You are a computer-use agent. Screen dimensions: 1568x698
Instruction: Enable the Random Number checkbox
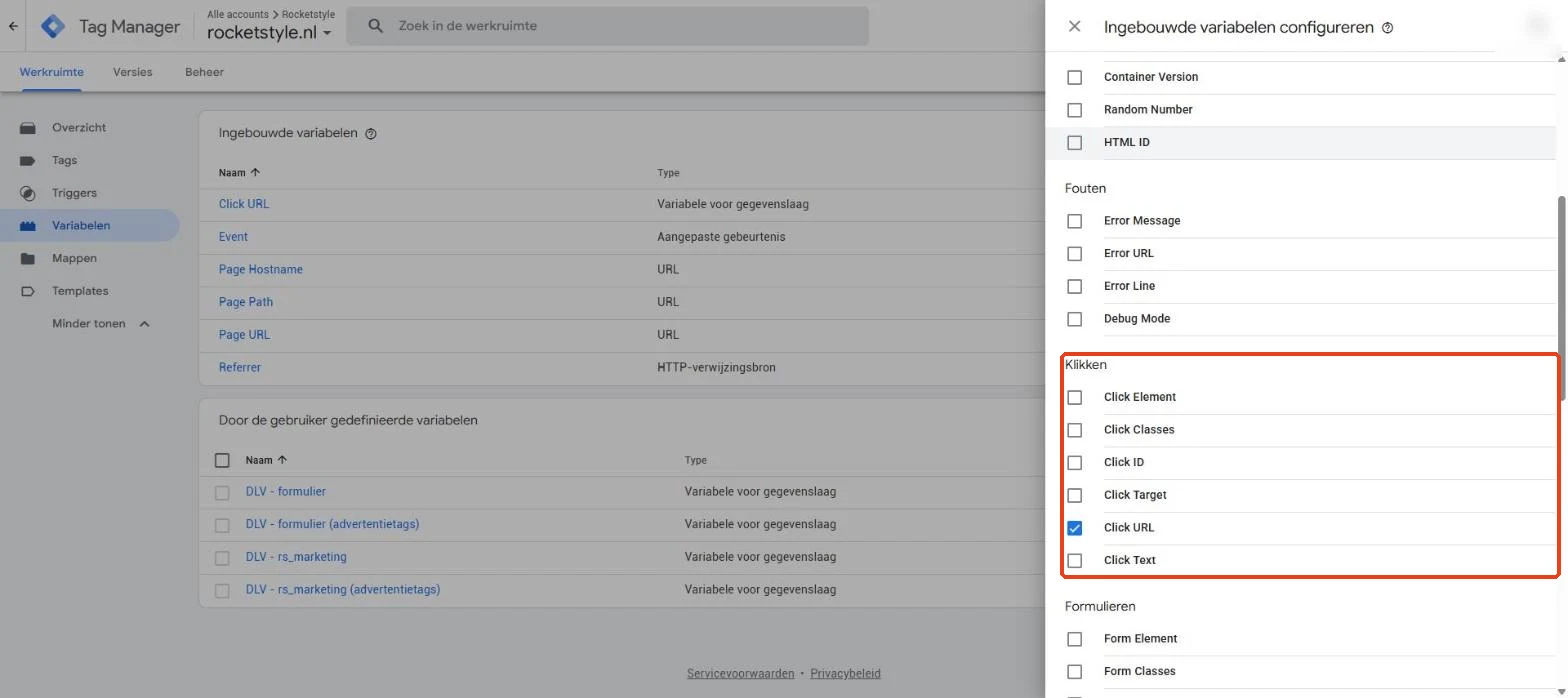tap(1075, 110)
